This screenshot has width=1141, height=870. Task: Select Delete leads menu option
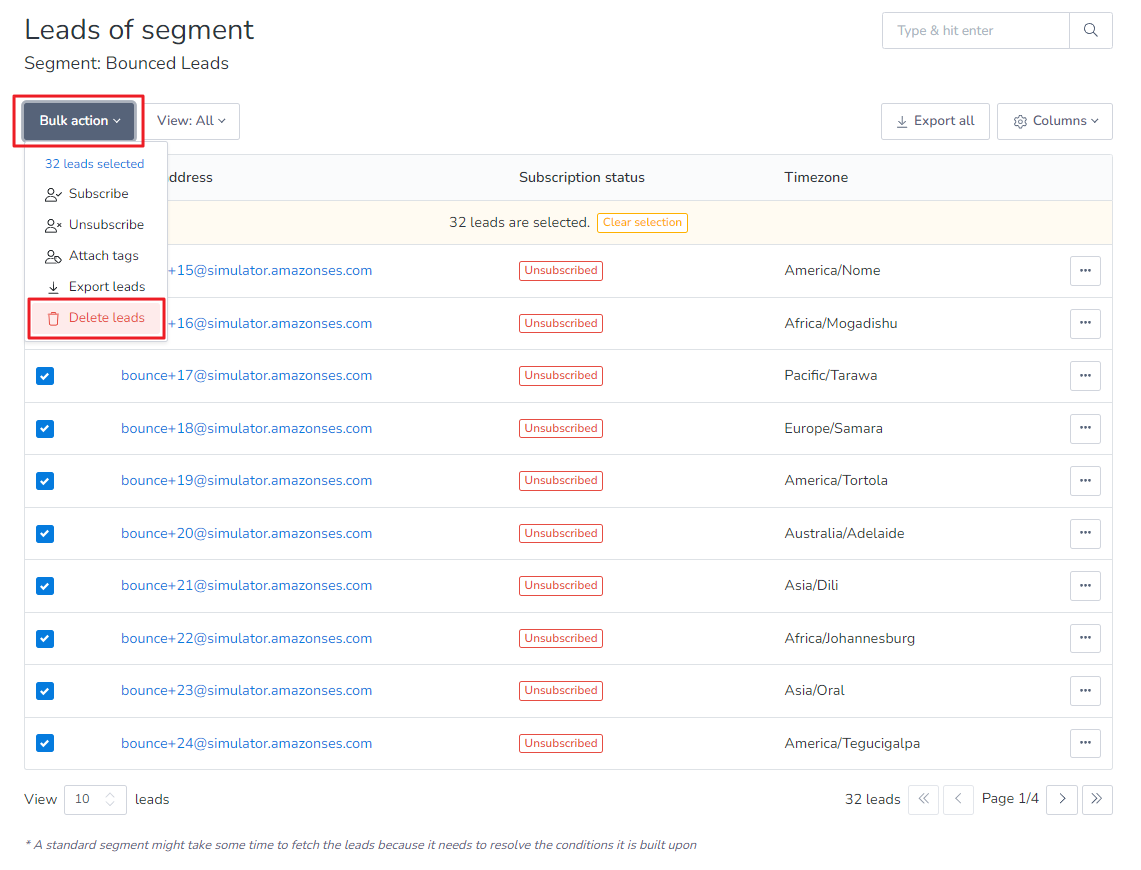(x=96, y=318)
